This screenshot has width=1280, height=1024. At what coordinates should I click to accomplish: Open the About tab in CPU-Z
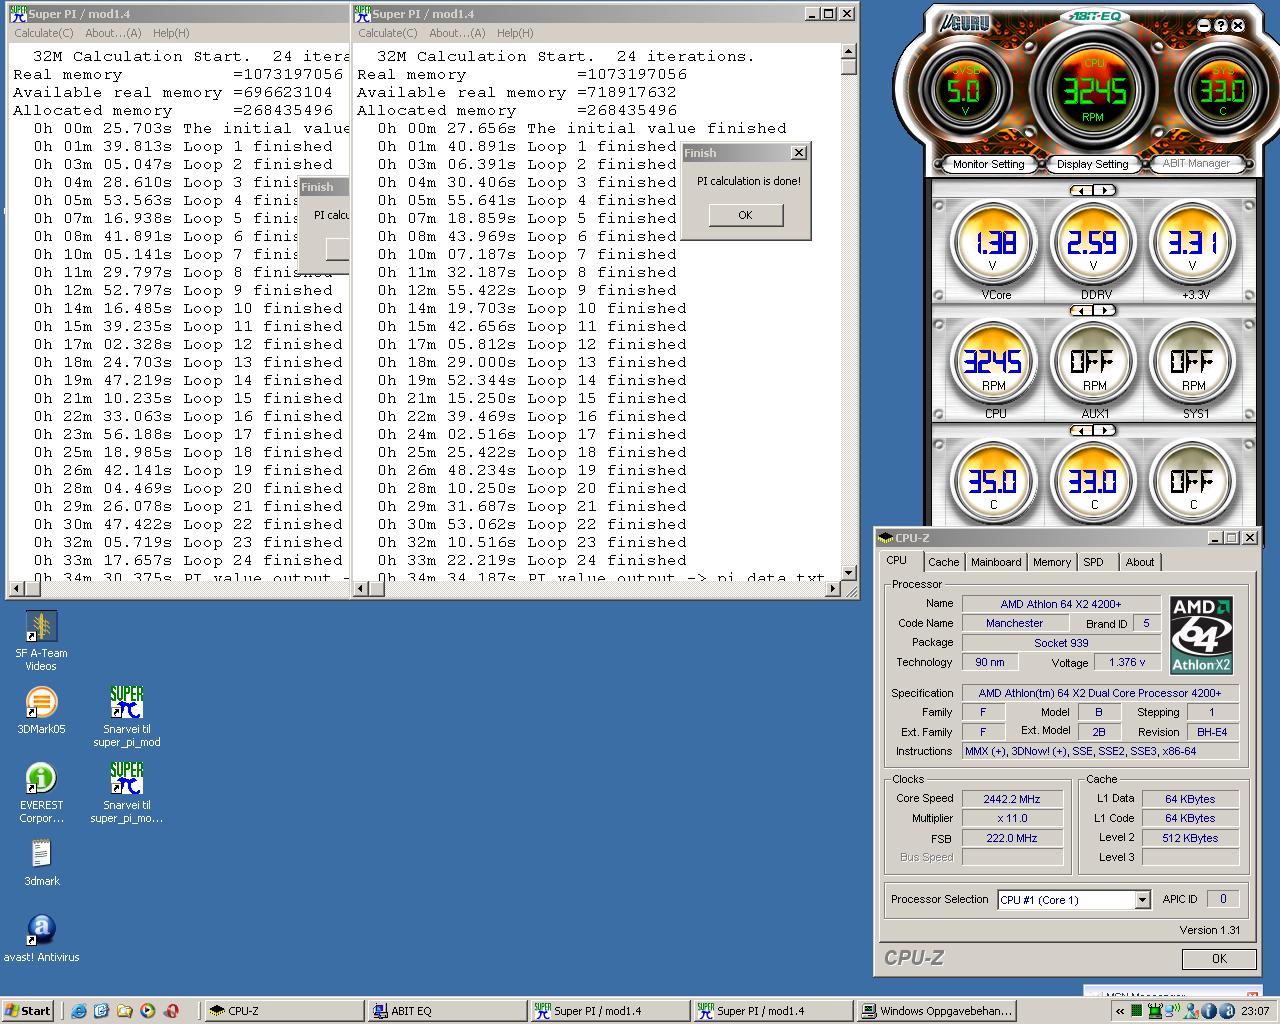[1140, 562]
